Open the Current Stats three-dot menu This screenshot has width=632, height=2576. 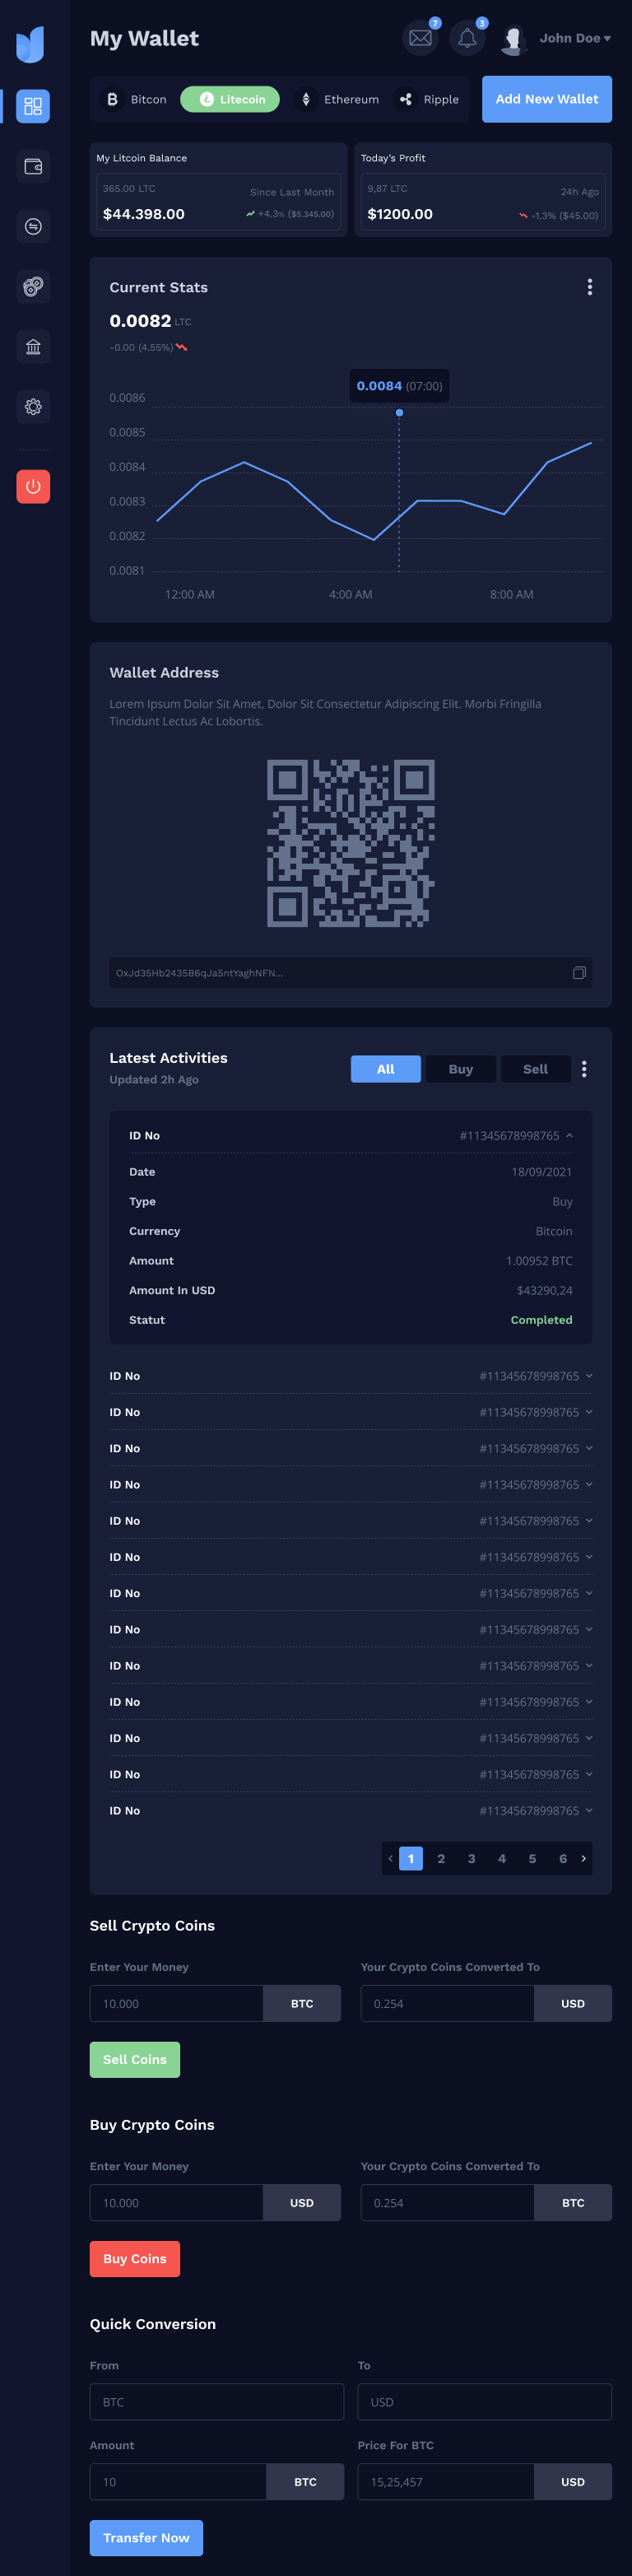[x=590, y=287]
